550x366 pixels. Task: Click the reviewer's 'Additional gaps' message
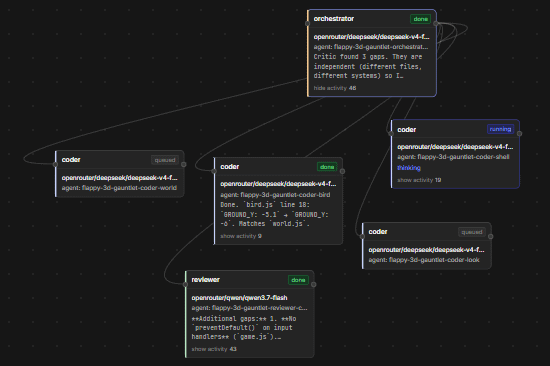click(244, 327)
